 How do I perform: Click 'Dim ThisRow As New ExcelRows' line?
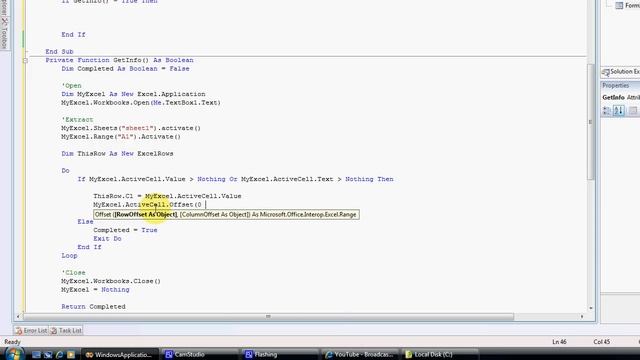(117, 153)
